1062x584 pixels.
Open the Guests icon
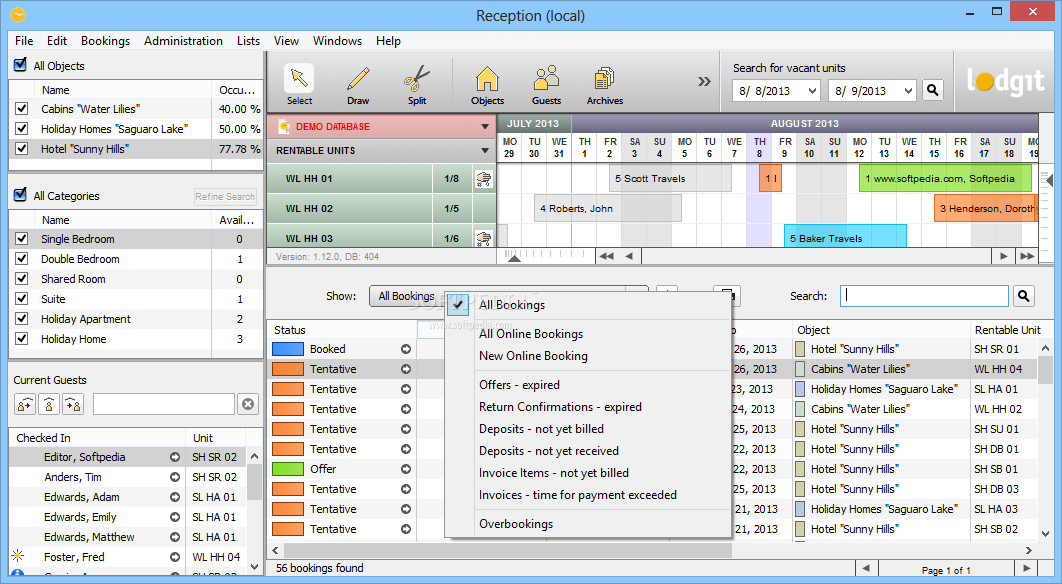point(546,85)
